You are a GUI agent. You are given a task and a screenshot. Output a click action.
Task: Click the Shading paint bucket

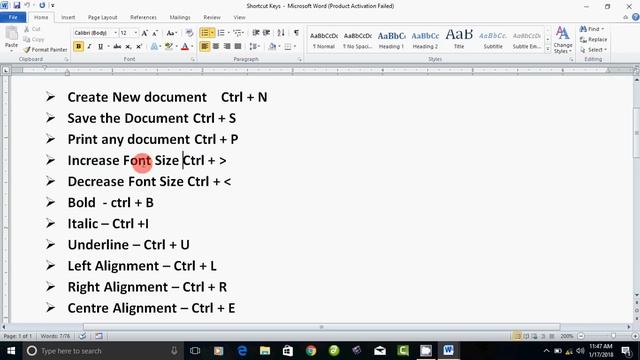click(272, 47)
